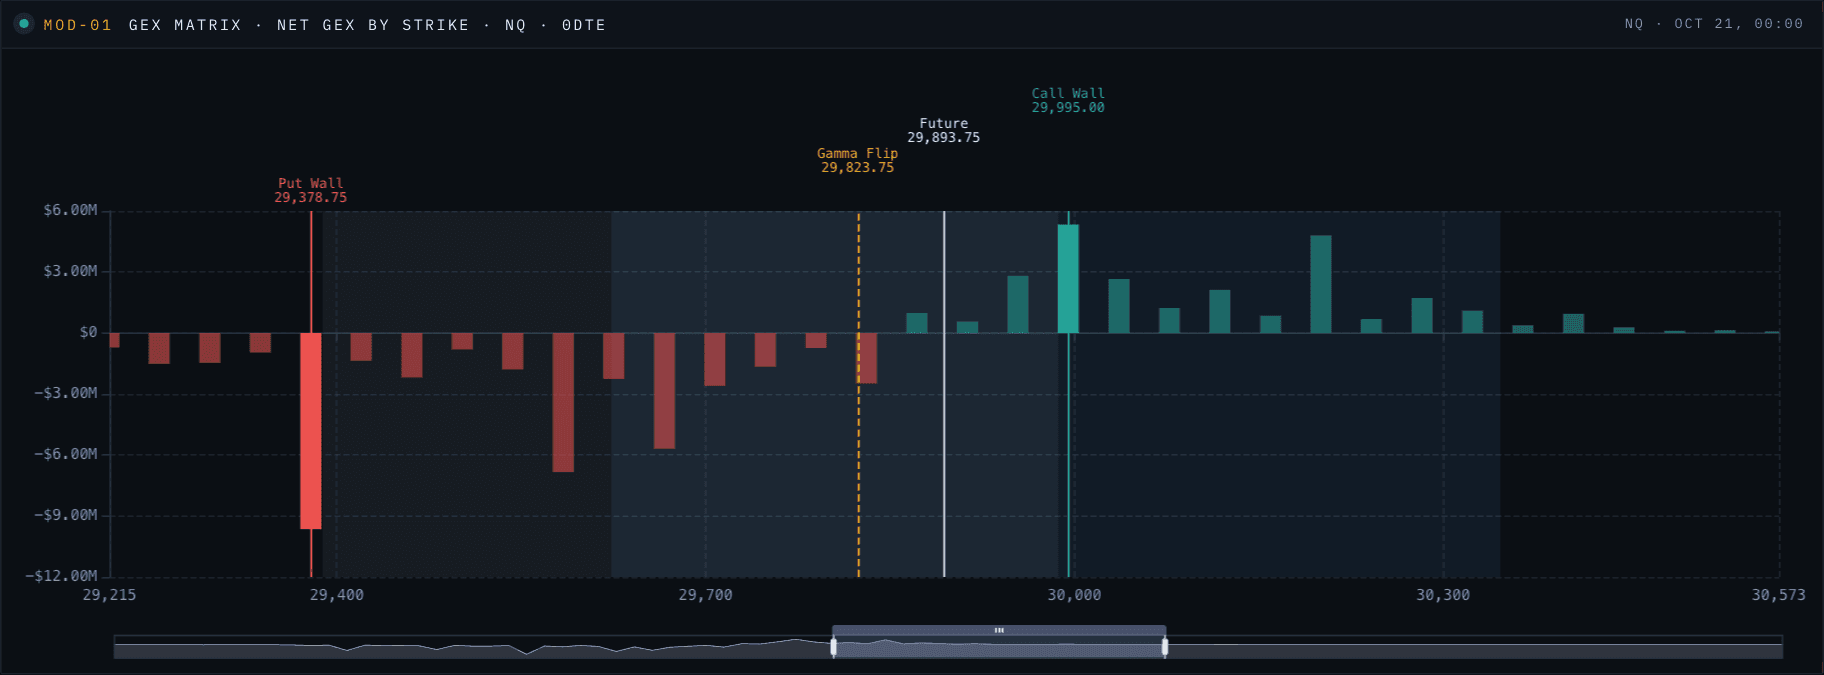Select the teal bar immediately left of Call Wall bar
The width and height of the screenshot is (1824, 675).
1018,304
